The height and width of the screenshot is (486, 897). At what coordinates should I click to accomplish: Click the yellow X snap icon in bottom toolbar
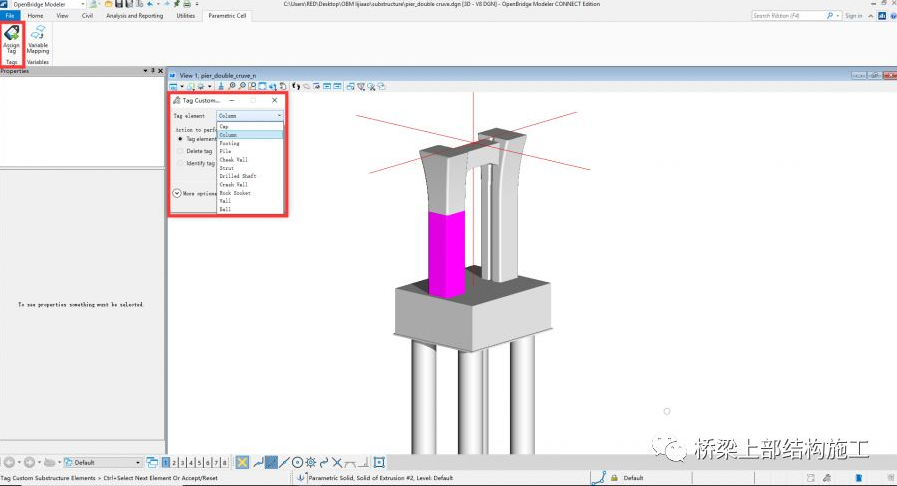pos(243,462)
